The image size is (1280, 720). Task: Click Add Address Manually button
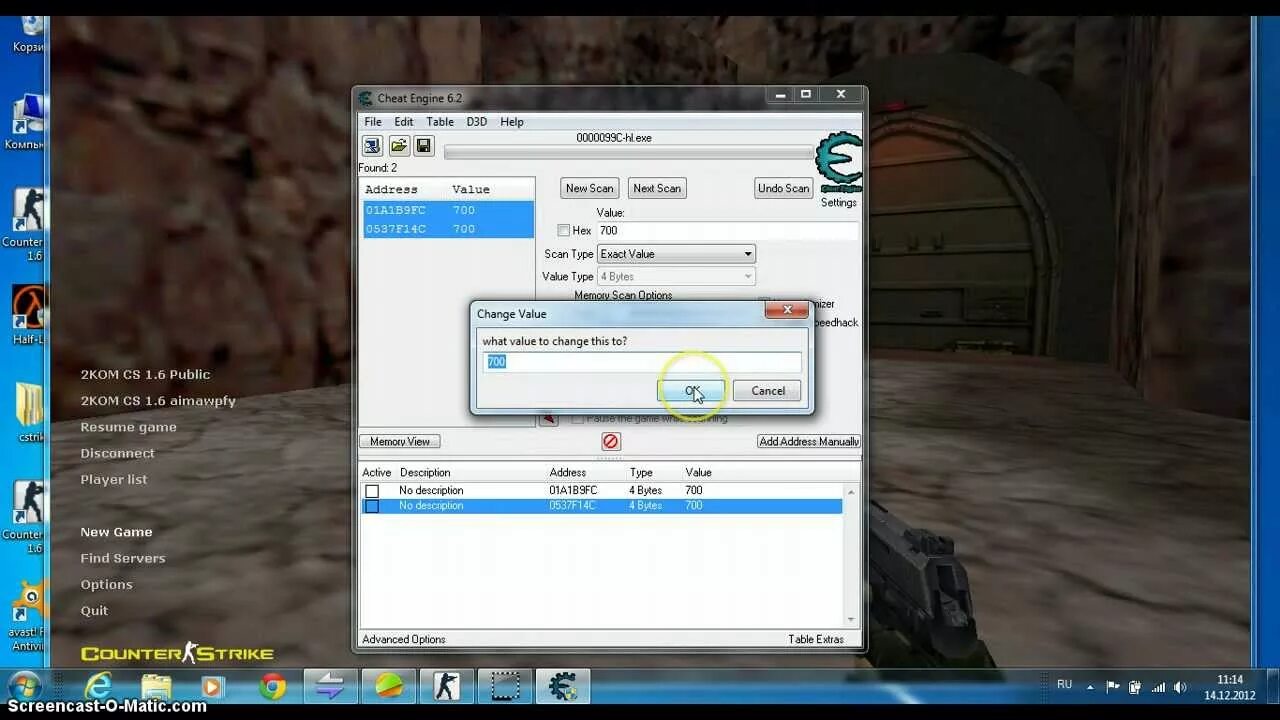point(809,441)
